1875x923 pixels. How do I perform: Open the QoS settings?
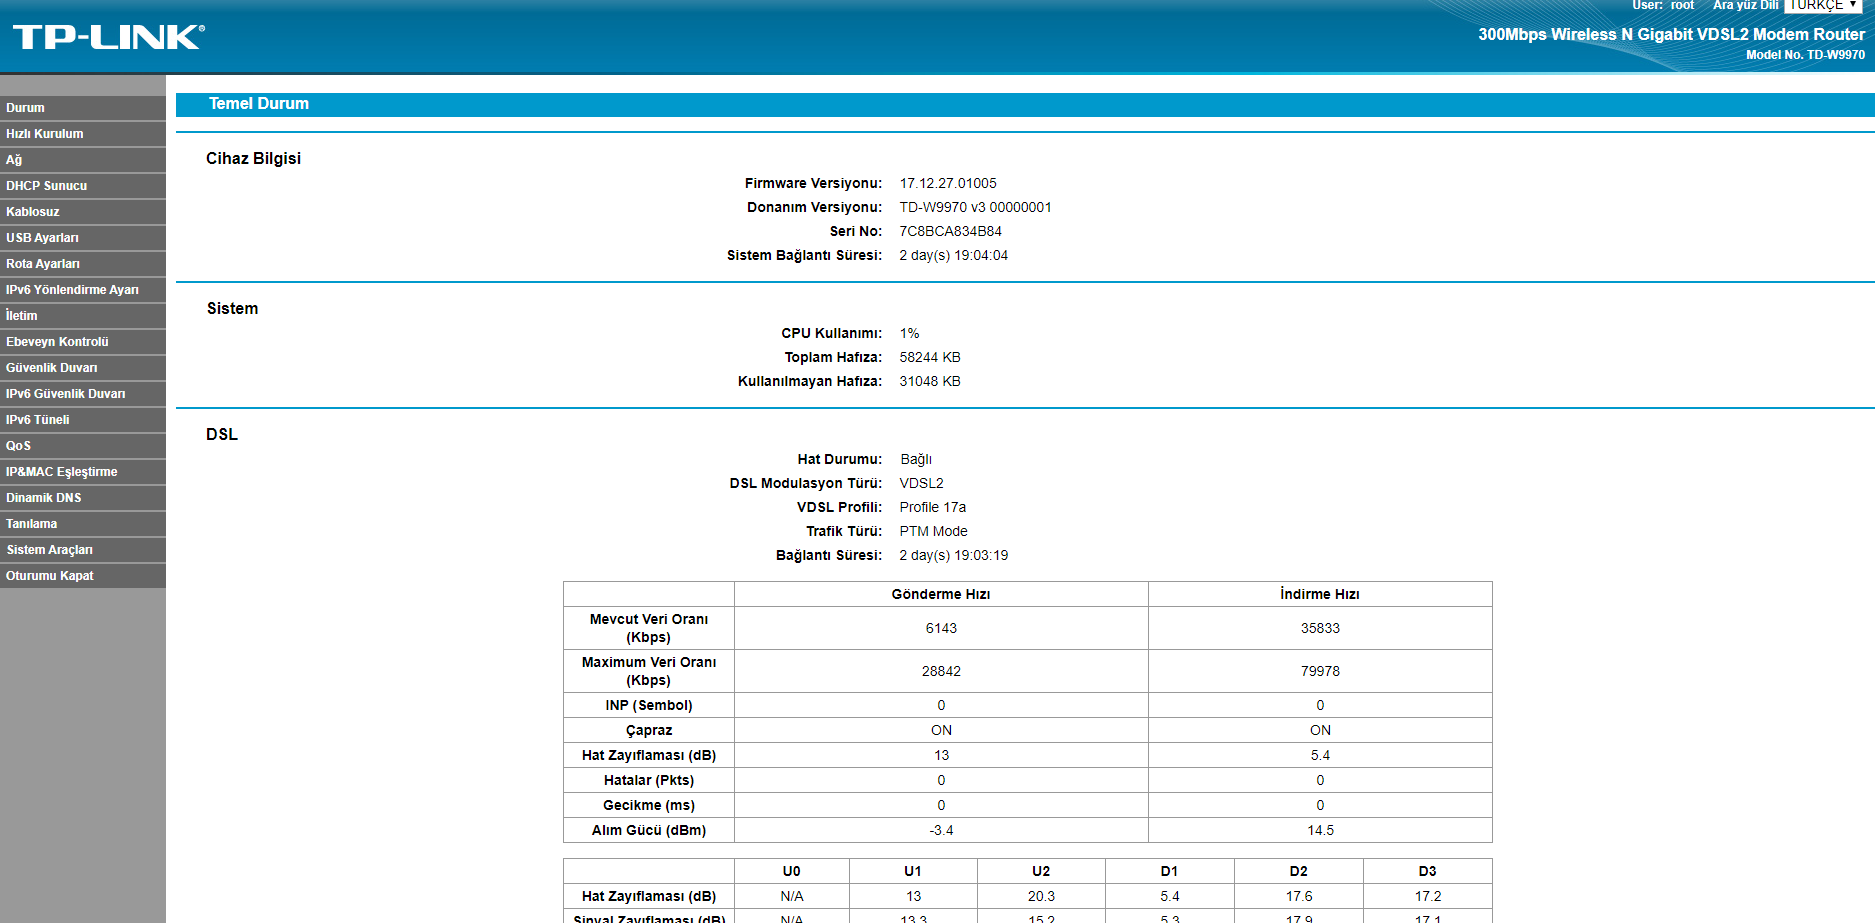pyautogui.click(x=83, y=446)
